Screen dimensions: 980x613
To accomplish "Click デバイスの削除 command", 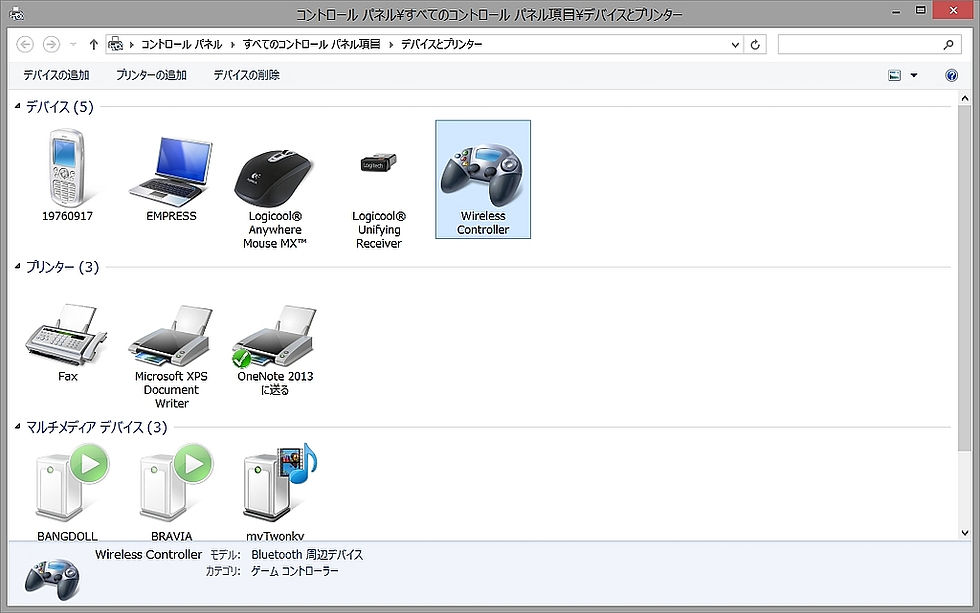I will (246, 75).
